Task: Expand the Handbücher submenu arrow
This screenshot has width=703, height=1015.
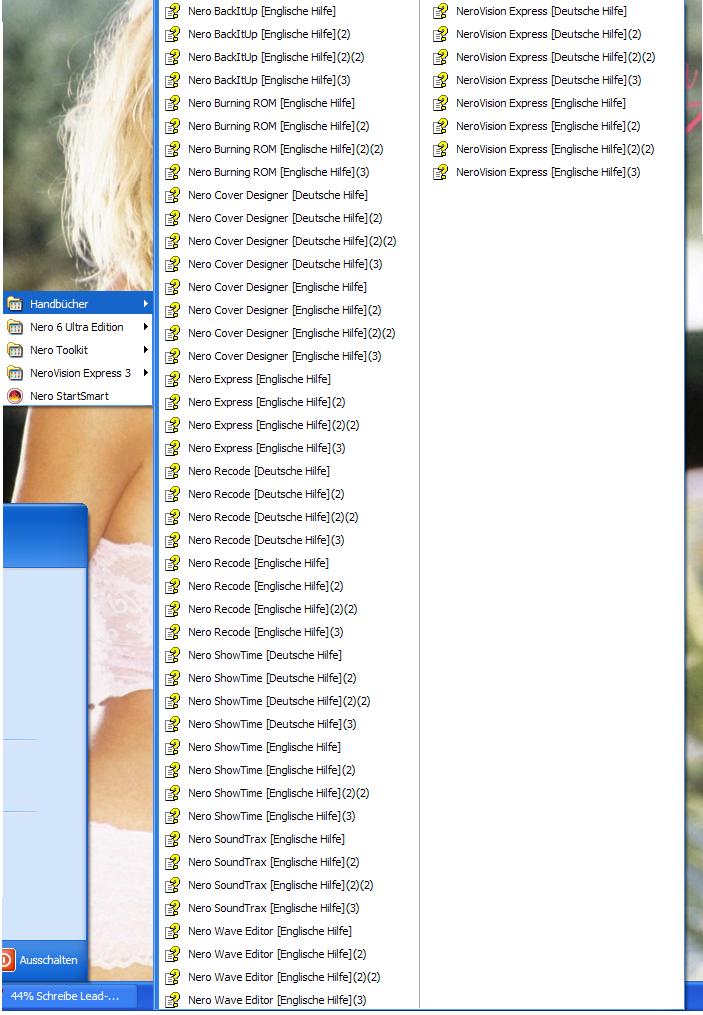Action: [146, 304]
